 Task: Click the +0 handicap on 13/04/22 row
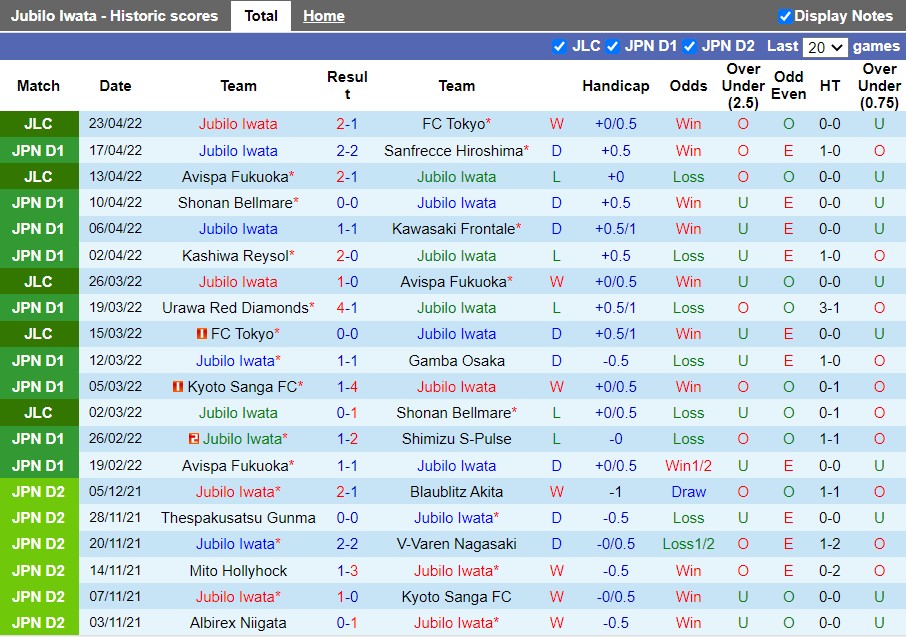(615, 177)
